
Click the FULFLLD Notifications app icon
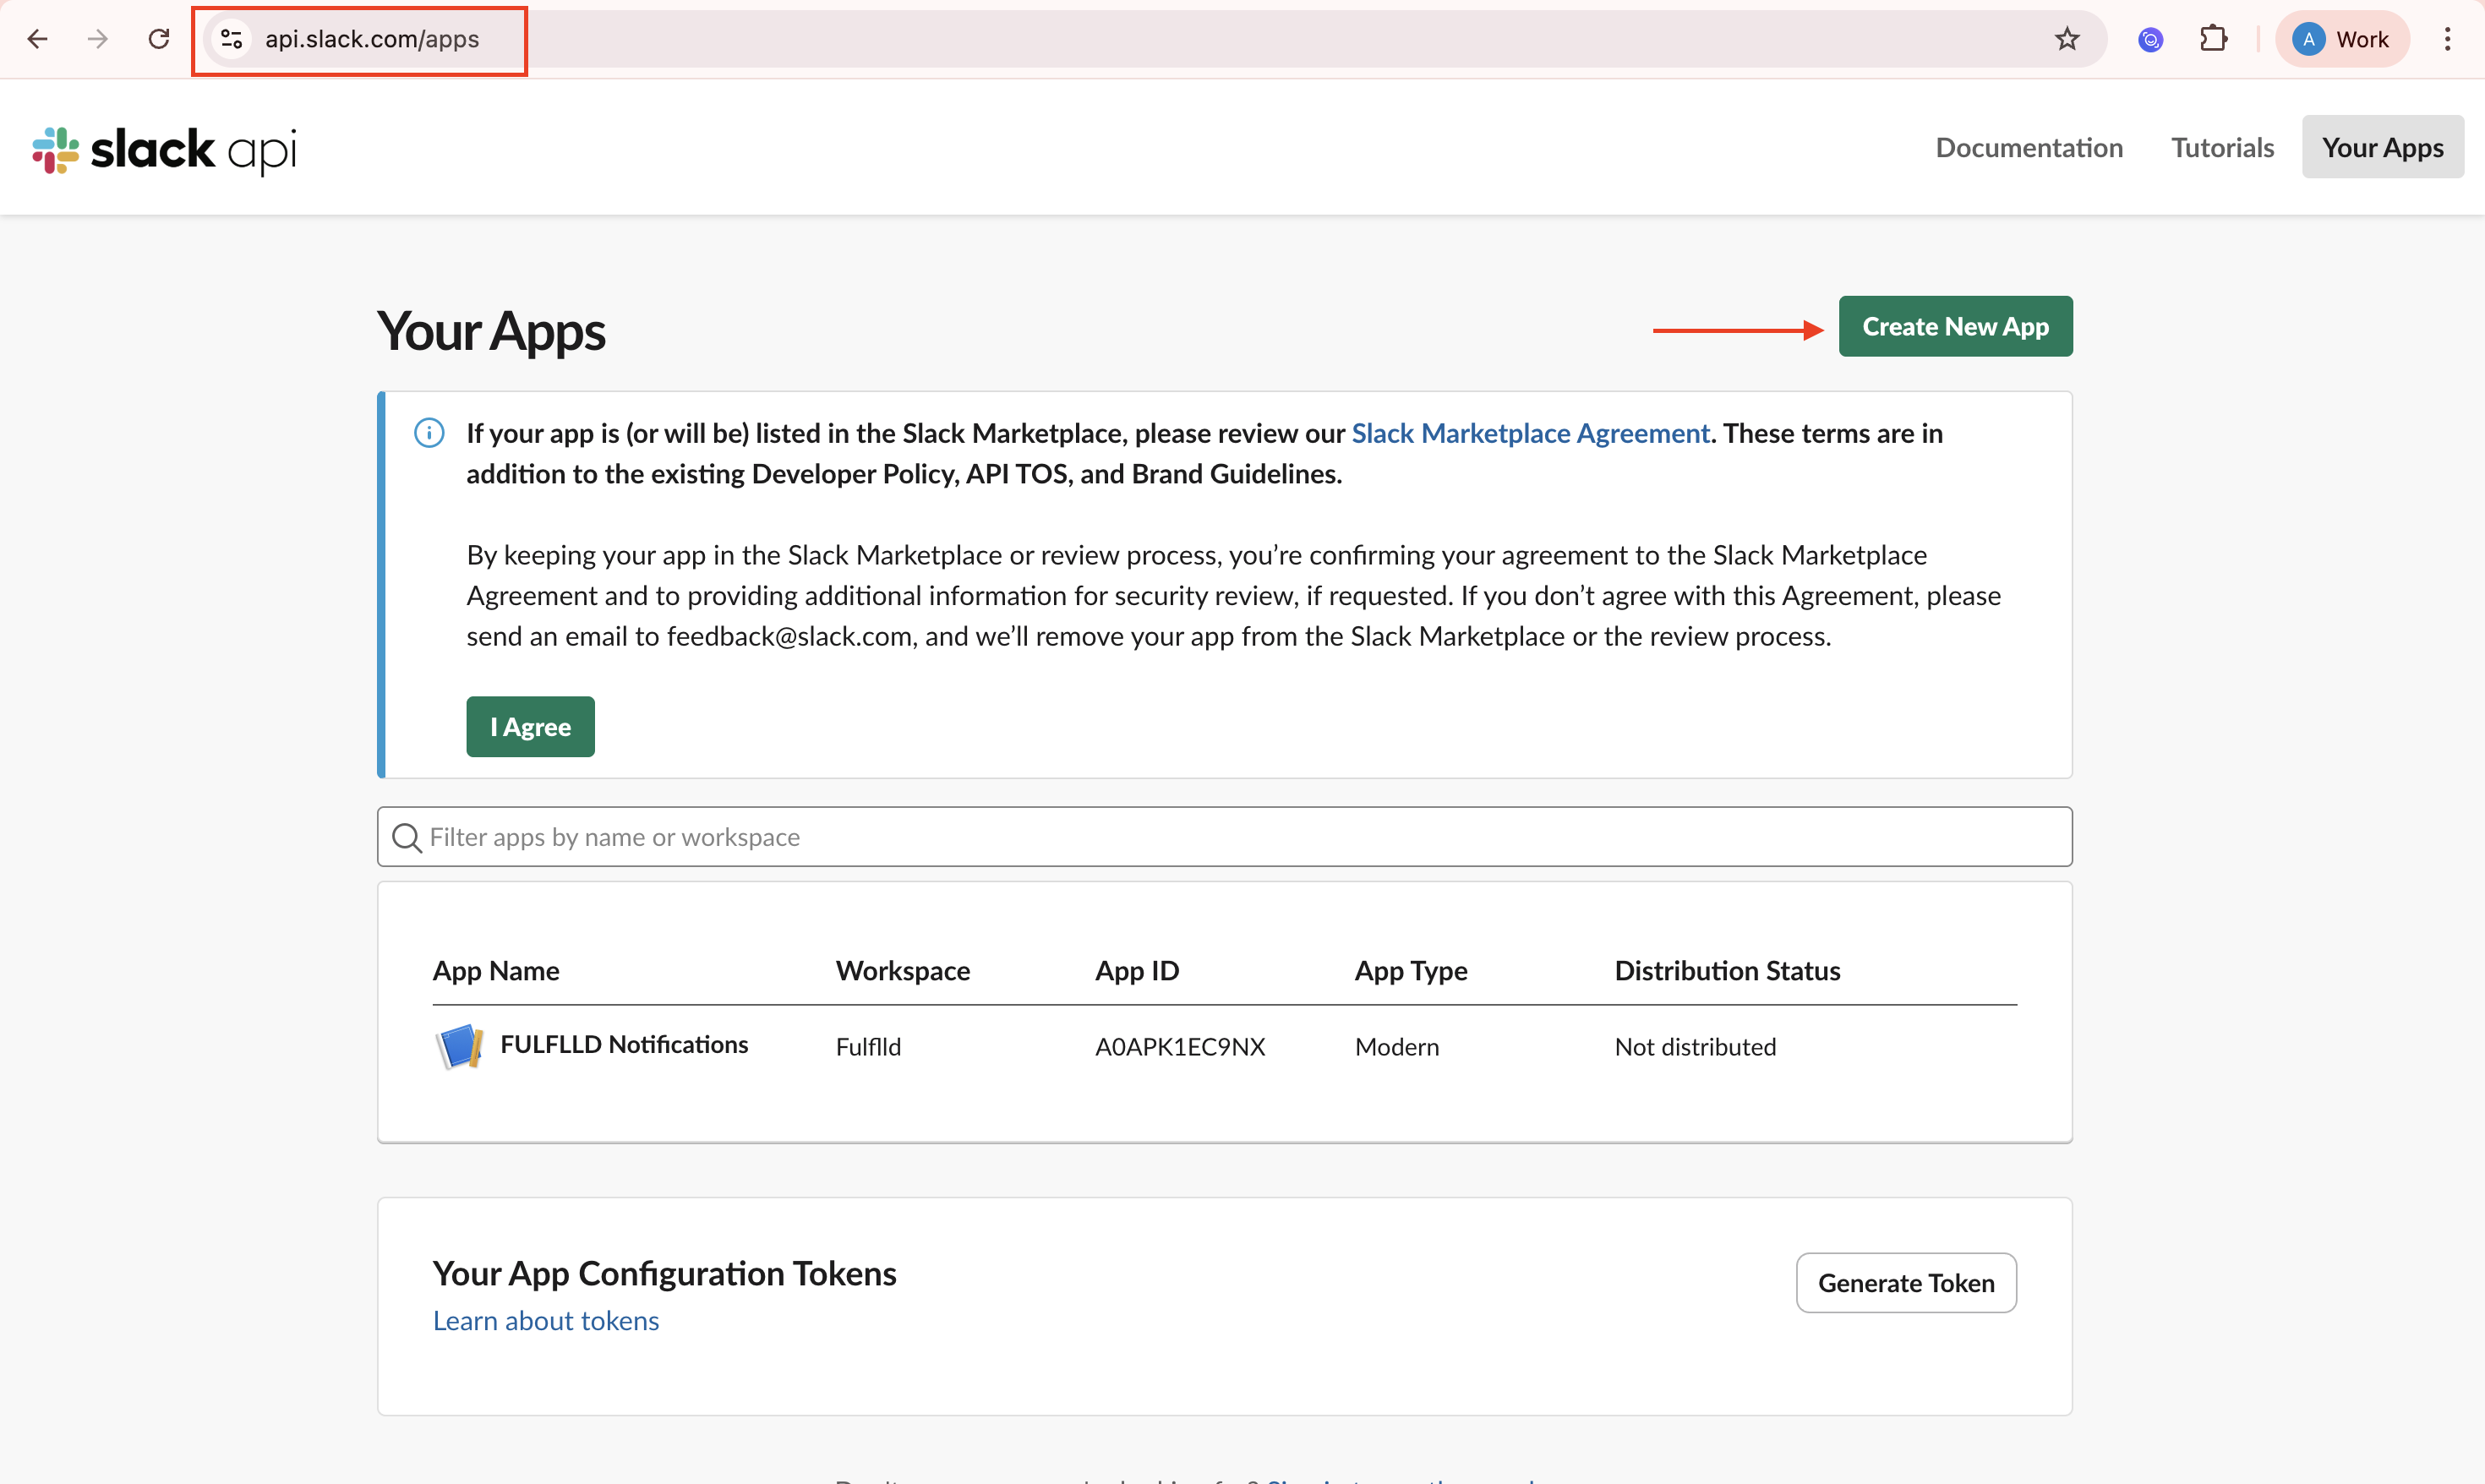460,1046
